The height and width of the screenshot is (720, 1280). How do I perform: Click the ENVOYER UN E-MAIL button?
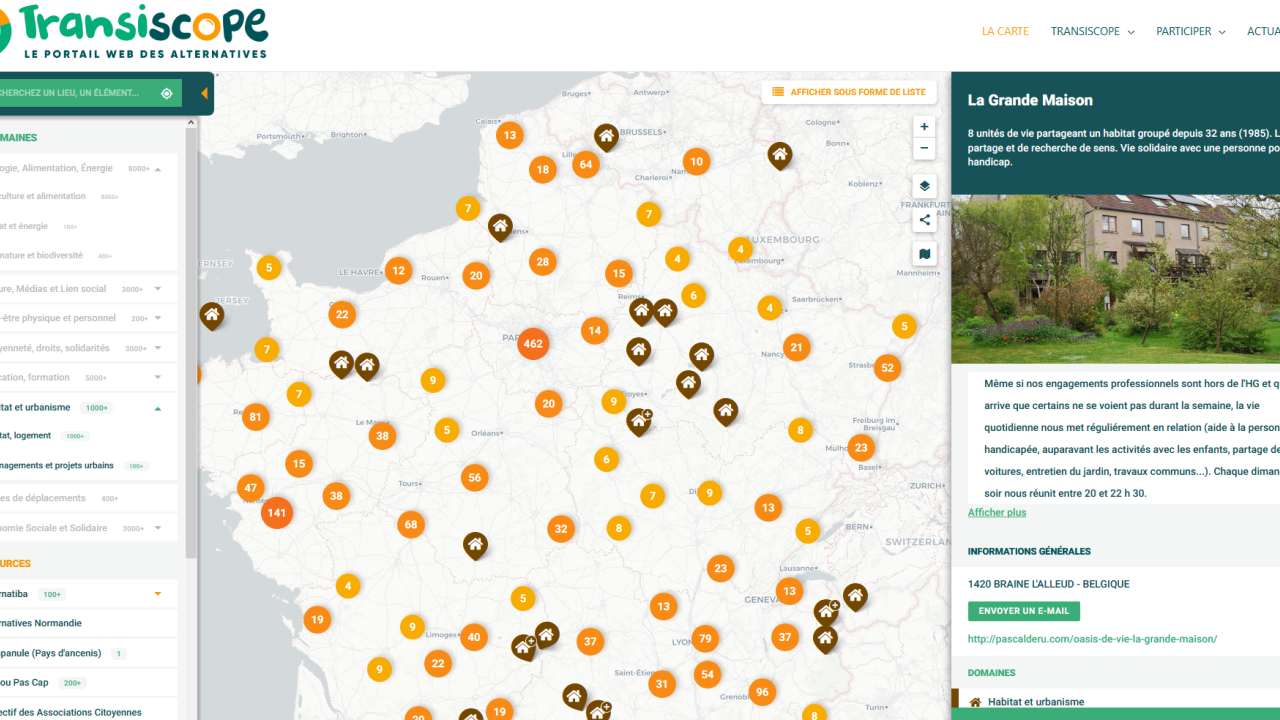tap(1023, 611)
